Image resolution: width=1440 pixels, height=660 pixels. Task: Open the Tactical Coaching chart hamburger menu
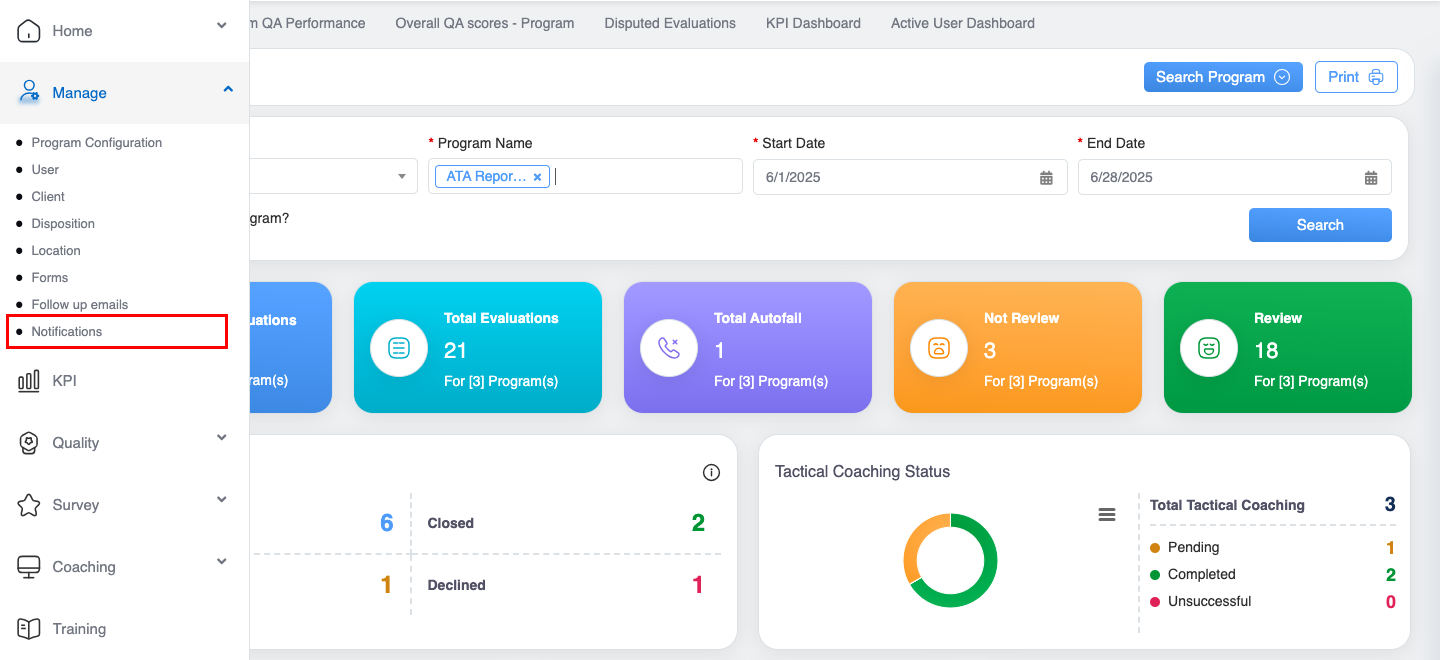coord(1106,514)
